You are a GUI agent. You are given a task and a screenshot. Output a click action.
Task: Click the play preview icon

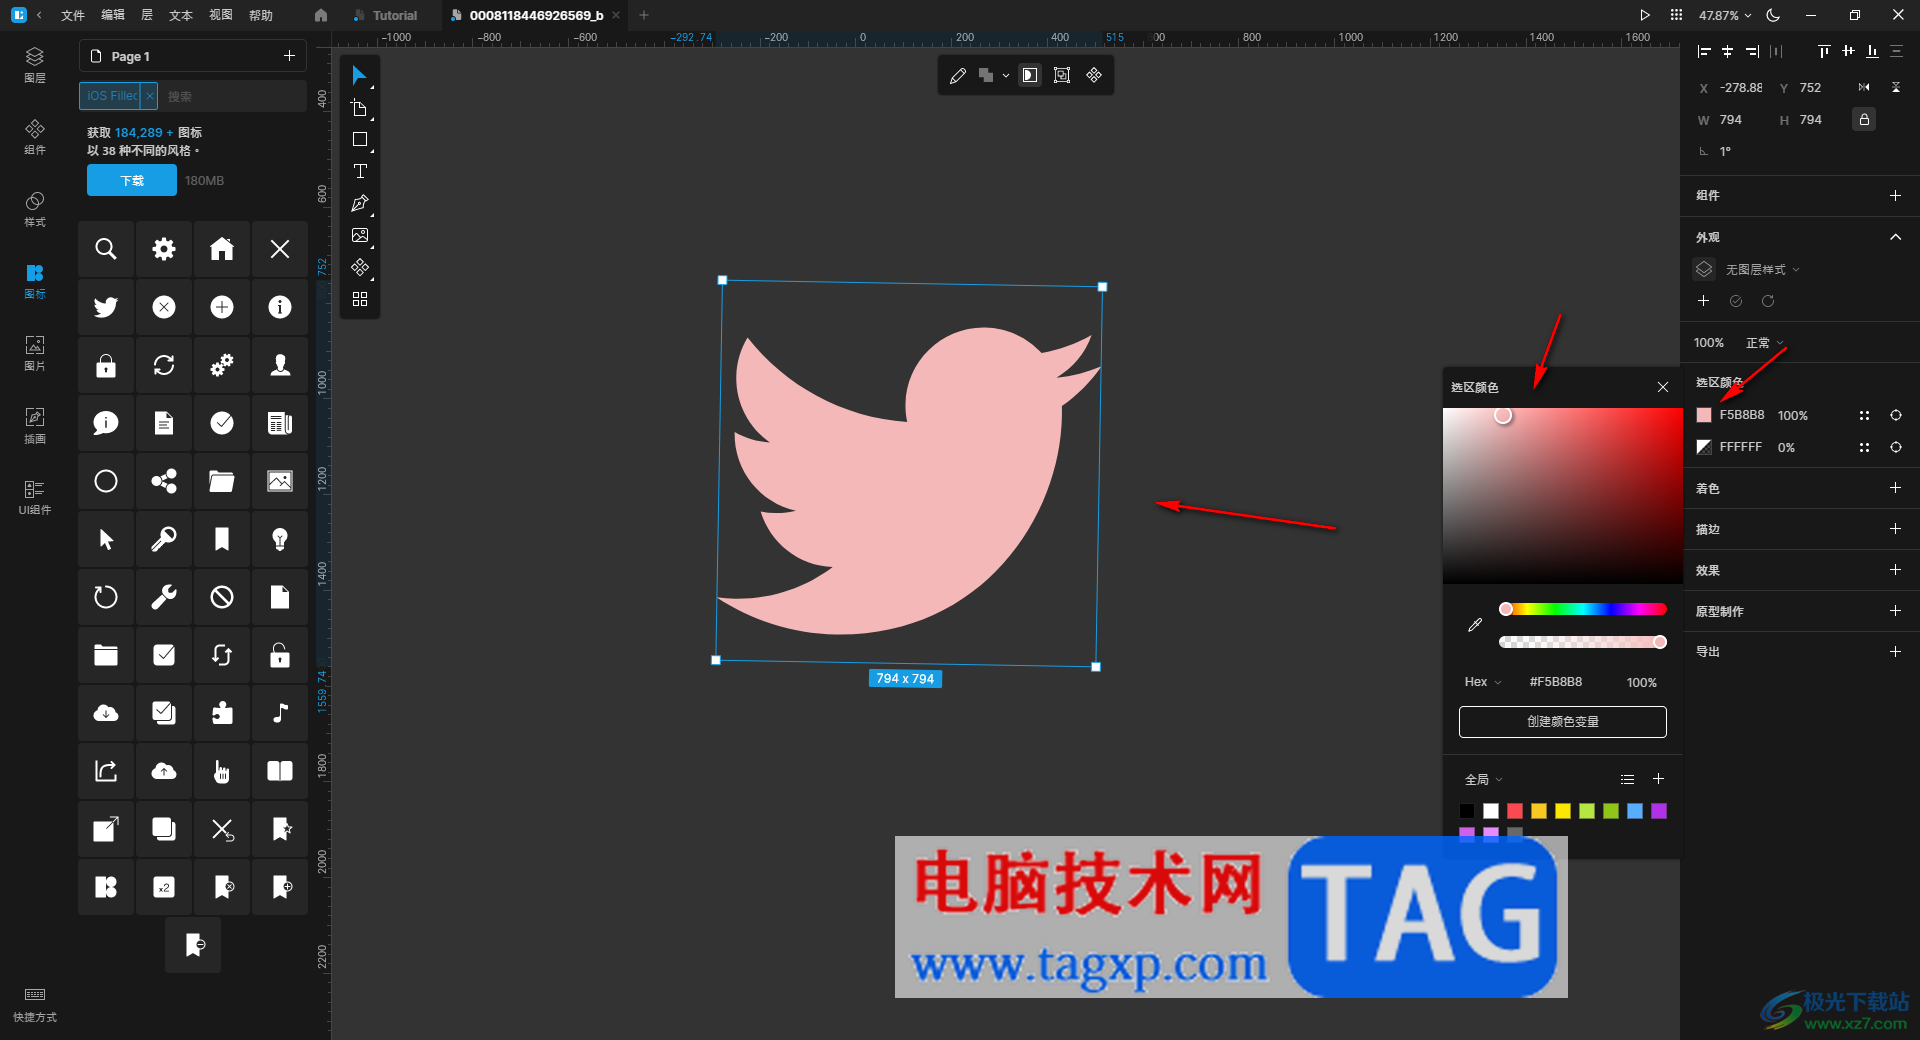[1645, 15]
